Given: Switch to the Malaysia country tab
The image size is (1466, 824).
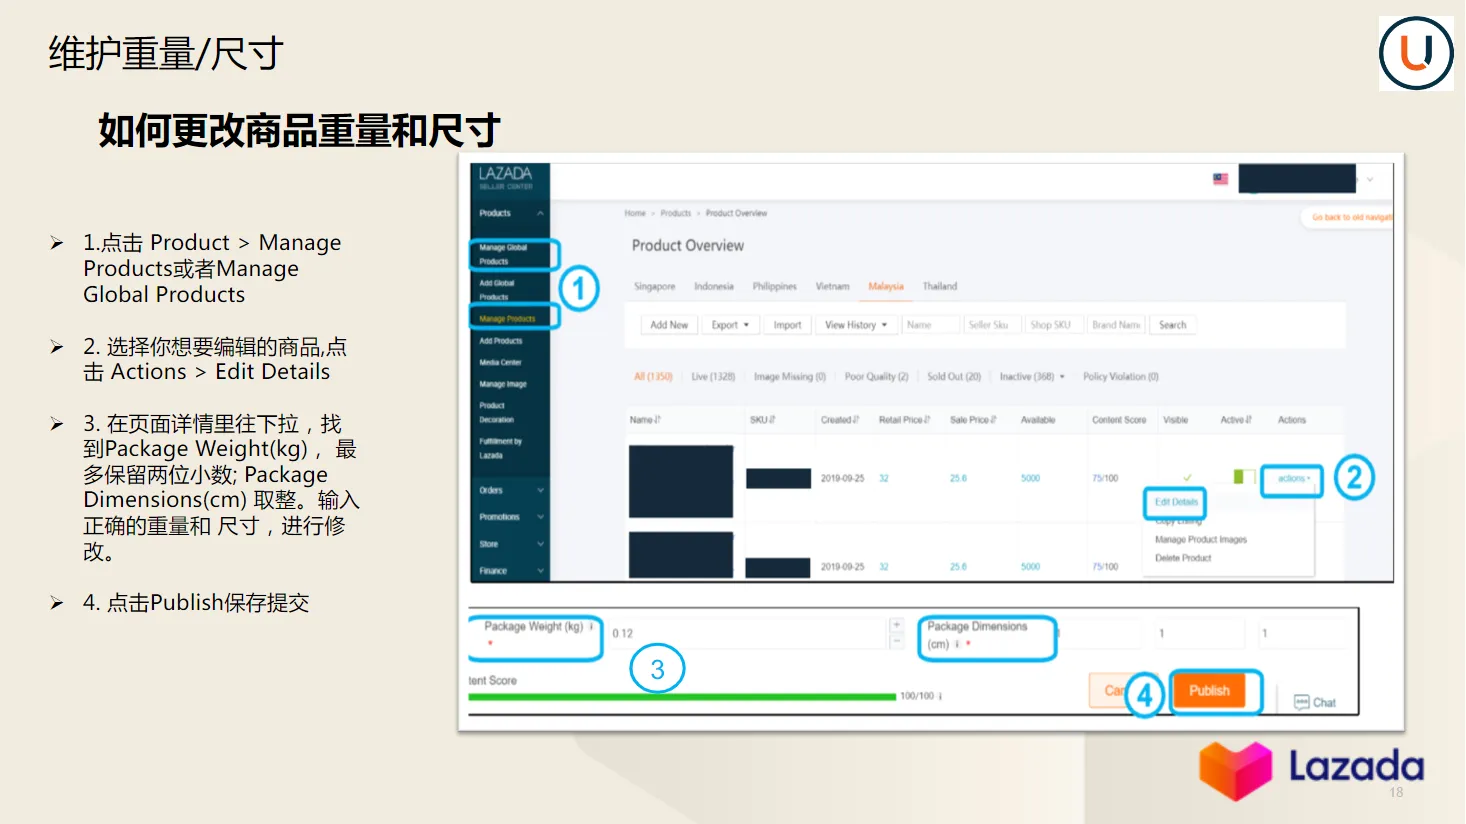Looking at the screenshot, I should 886,286.
